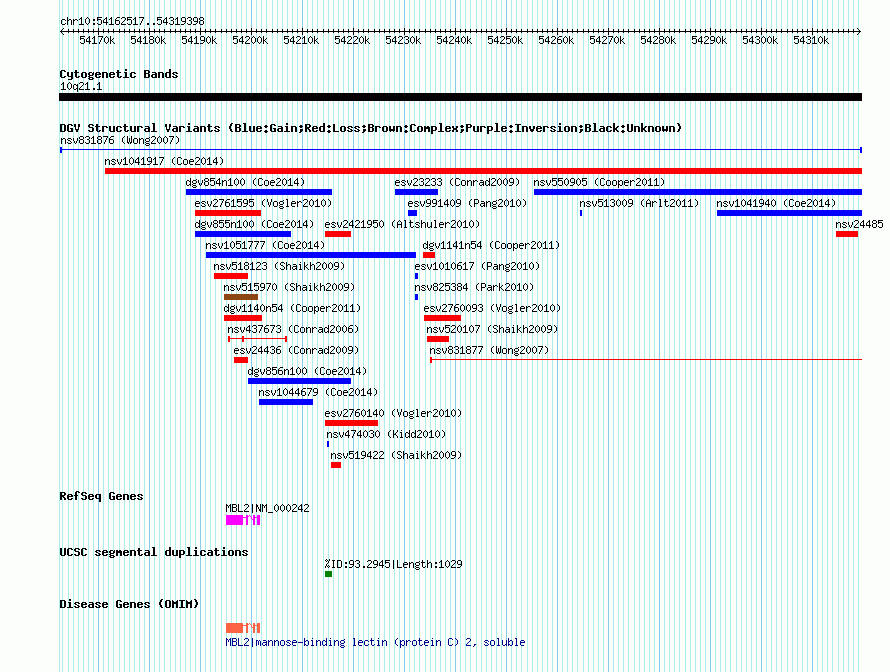Click nsv519422 (Shaikh2009) label
The width and height of the screenshot is (890, 672).
396,455
